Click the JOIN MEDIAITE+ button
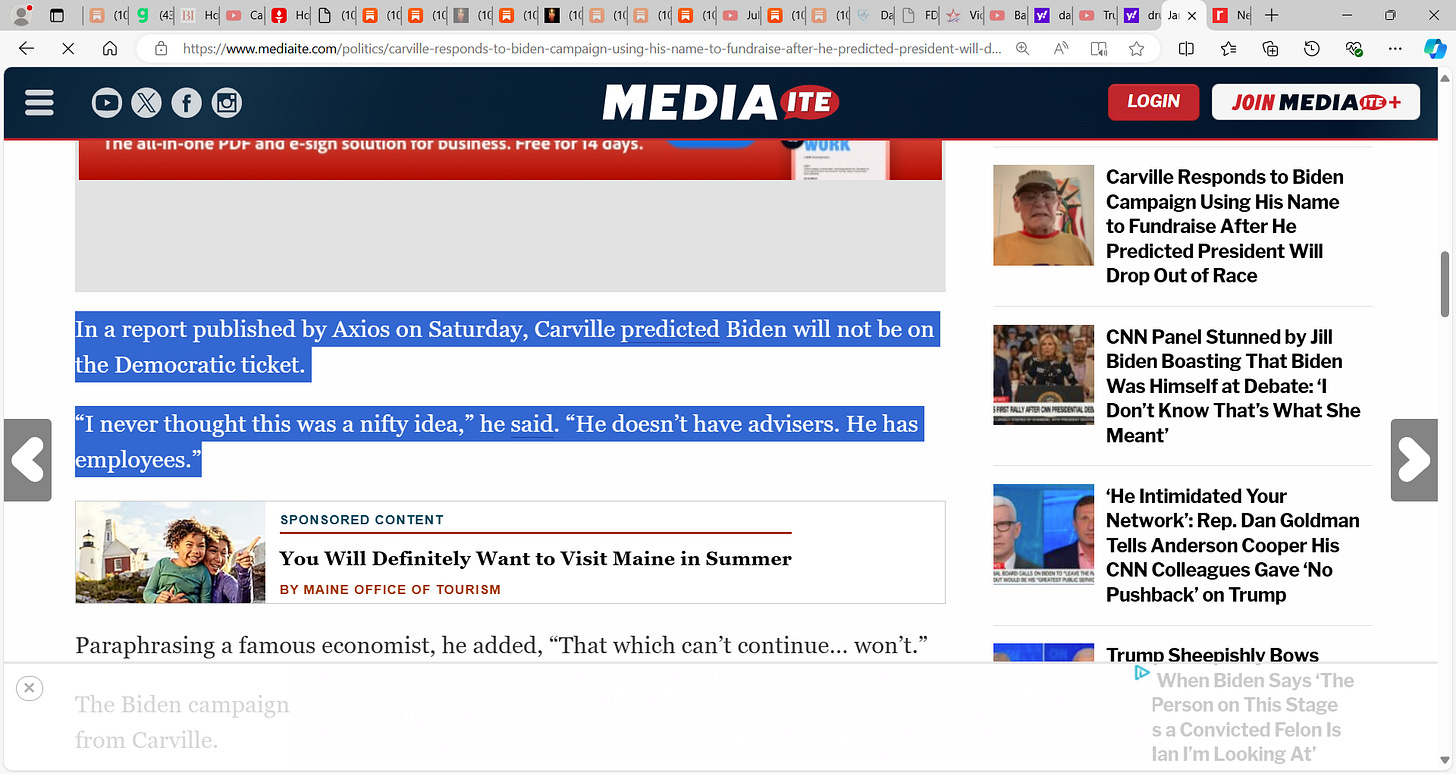 pos(1315,102)
